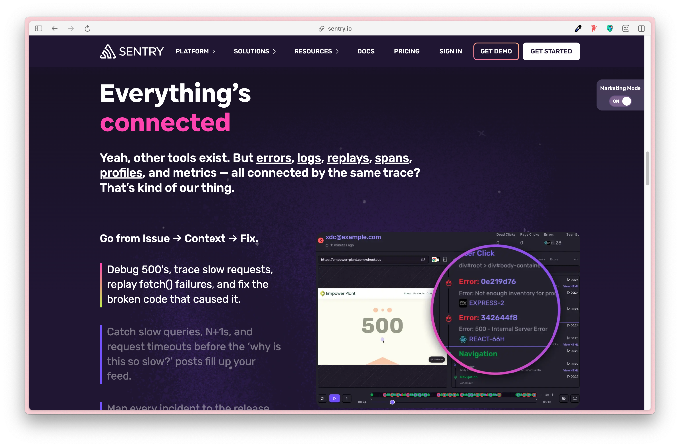680x447 pixels.
Task: Click the Navigation breadcrumb entry
Action: (478, 354)
